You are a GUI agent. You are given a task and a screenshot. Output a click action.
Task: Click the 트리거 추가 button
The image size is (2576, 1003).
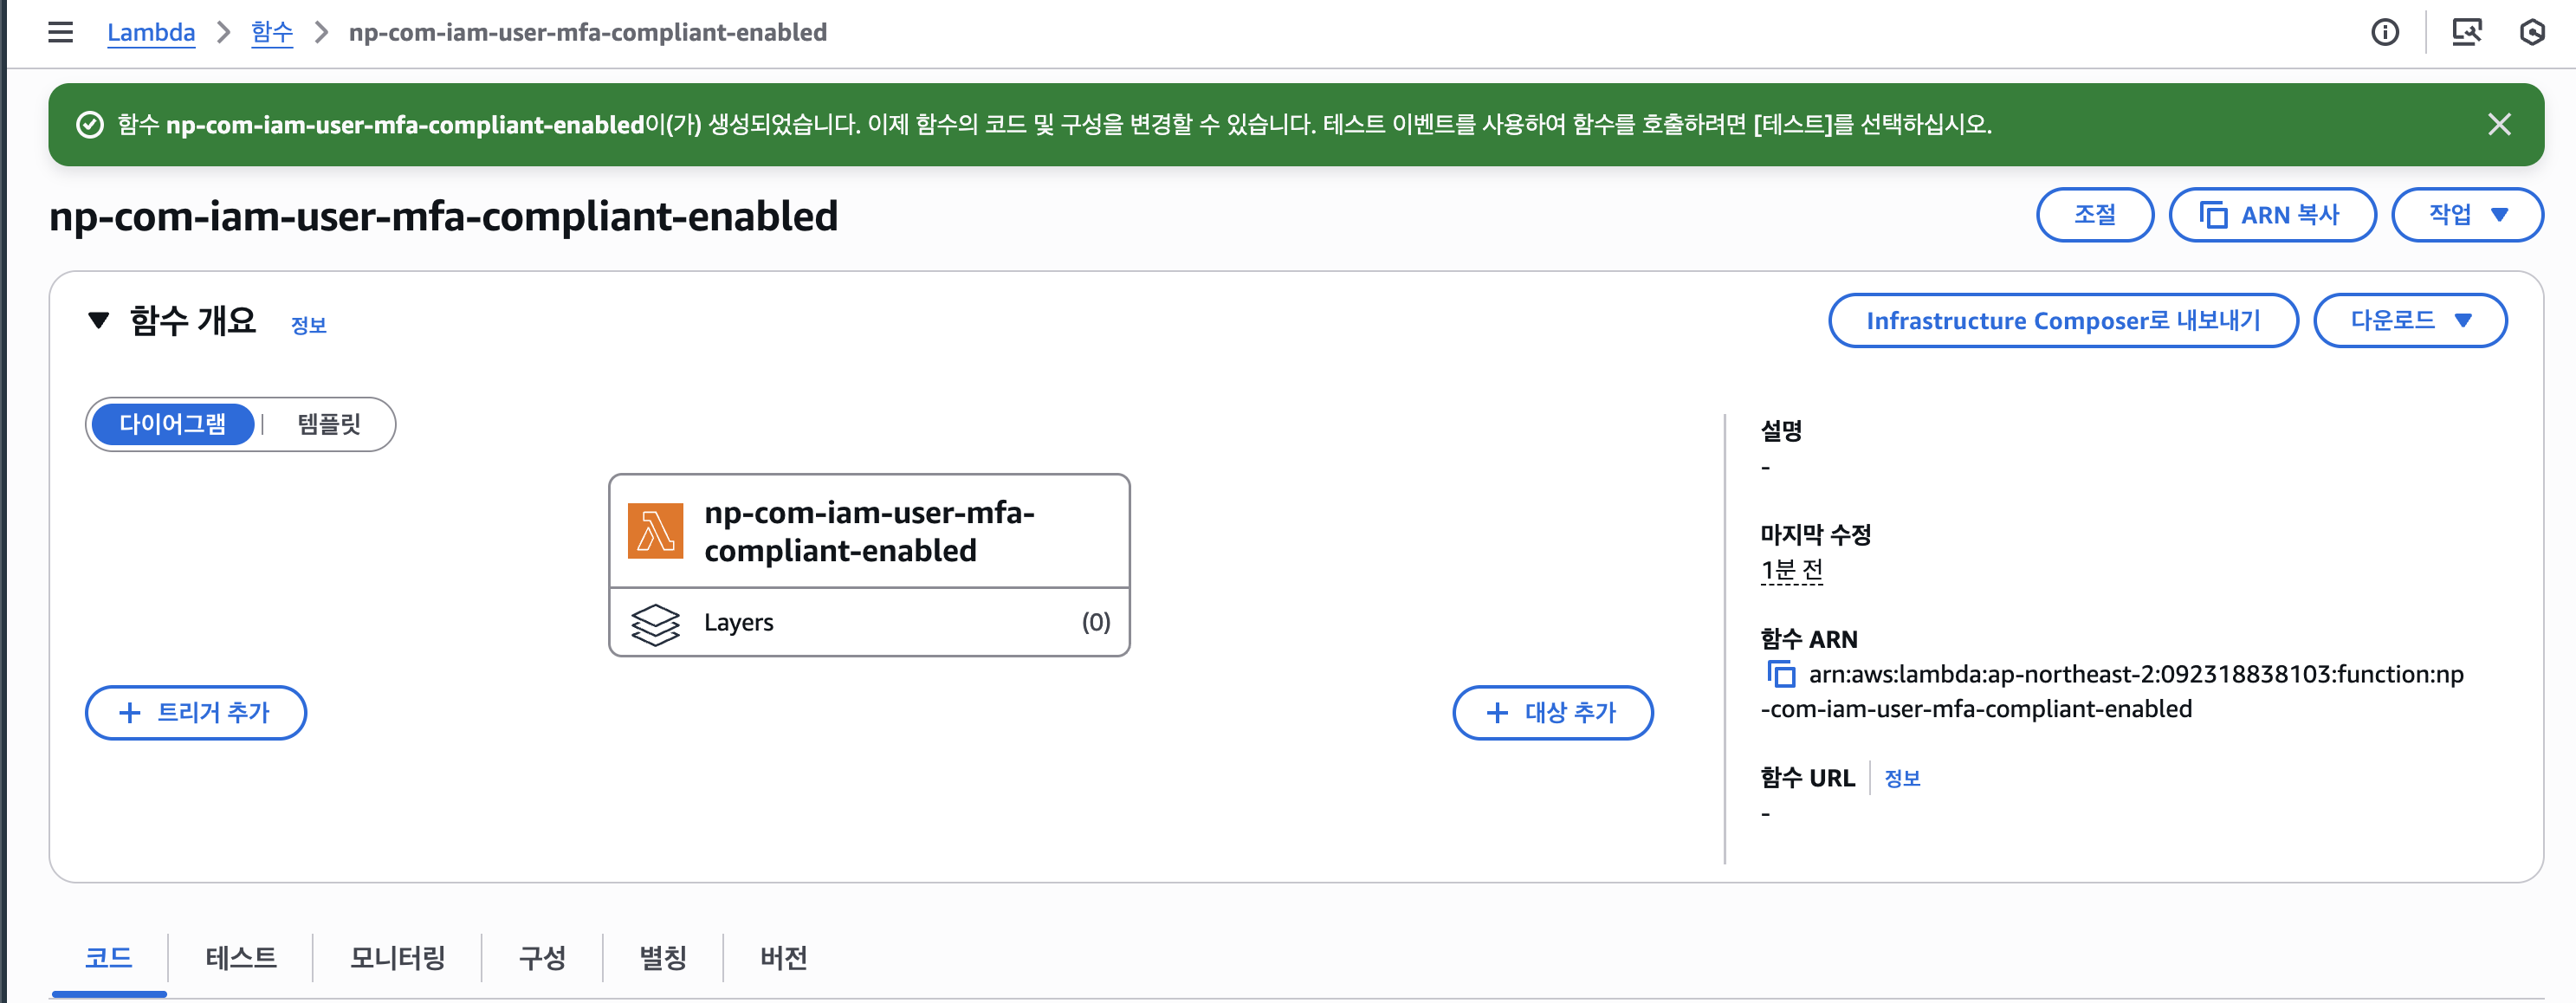(196, 712)
